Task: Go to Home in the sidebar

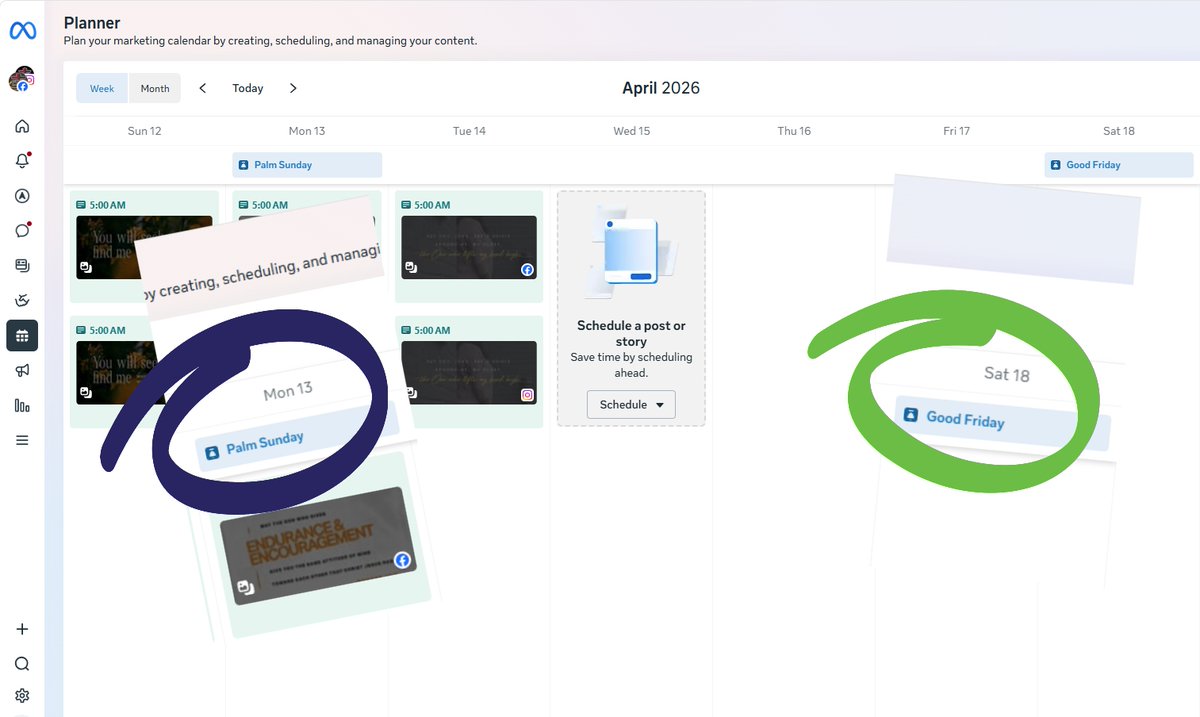Action: point(22,126)
